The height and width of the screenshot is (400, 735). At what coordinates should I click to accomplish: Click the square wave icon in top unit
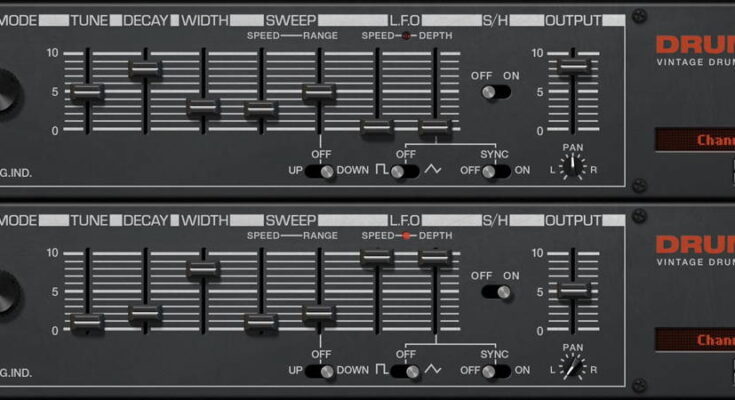382,171
